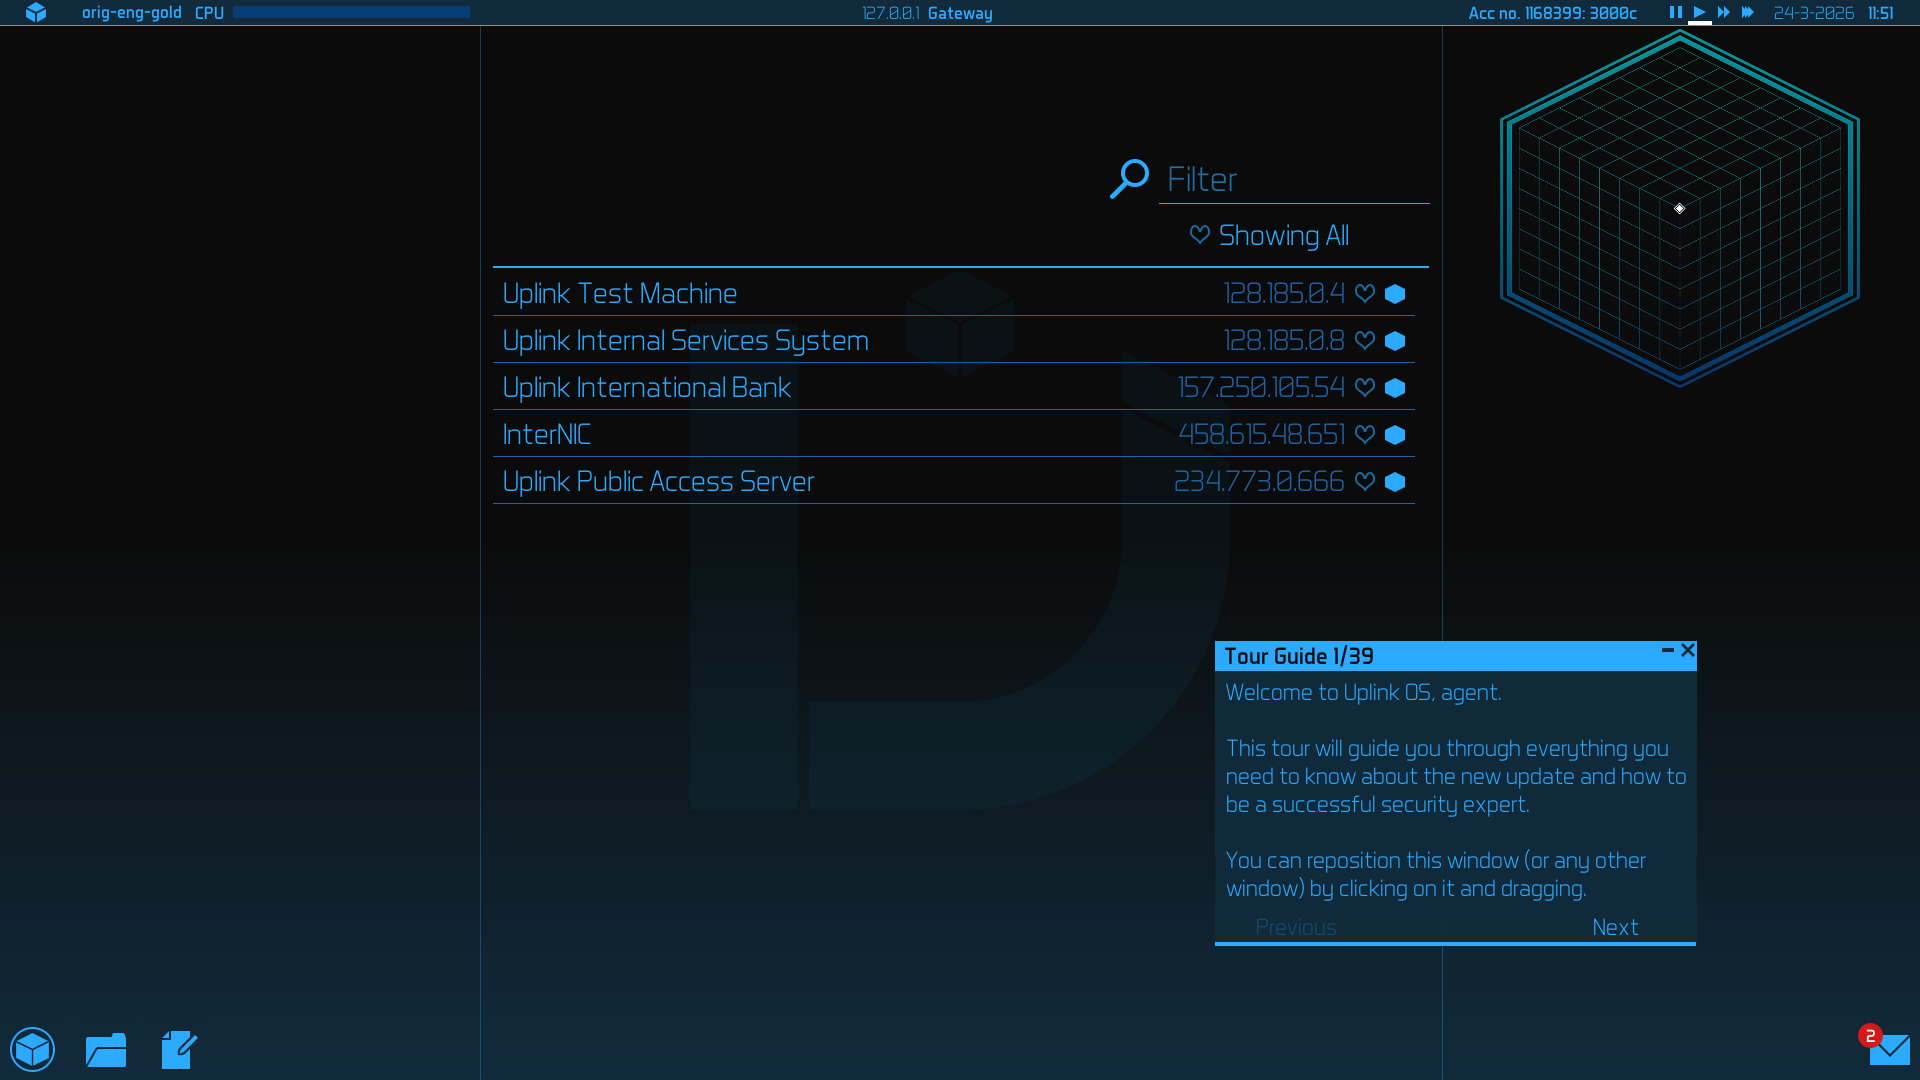Go to Next Tour Guide step
The height and width of the screenshot is (1080, 1920).
point(1615,927)
